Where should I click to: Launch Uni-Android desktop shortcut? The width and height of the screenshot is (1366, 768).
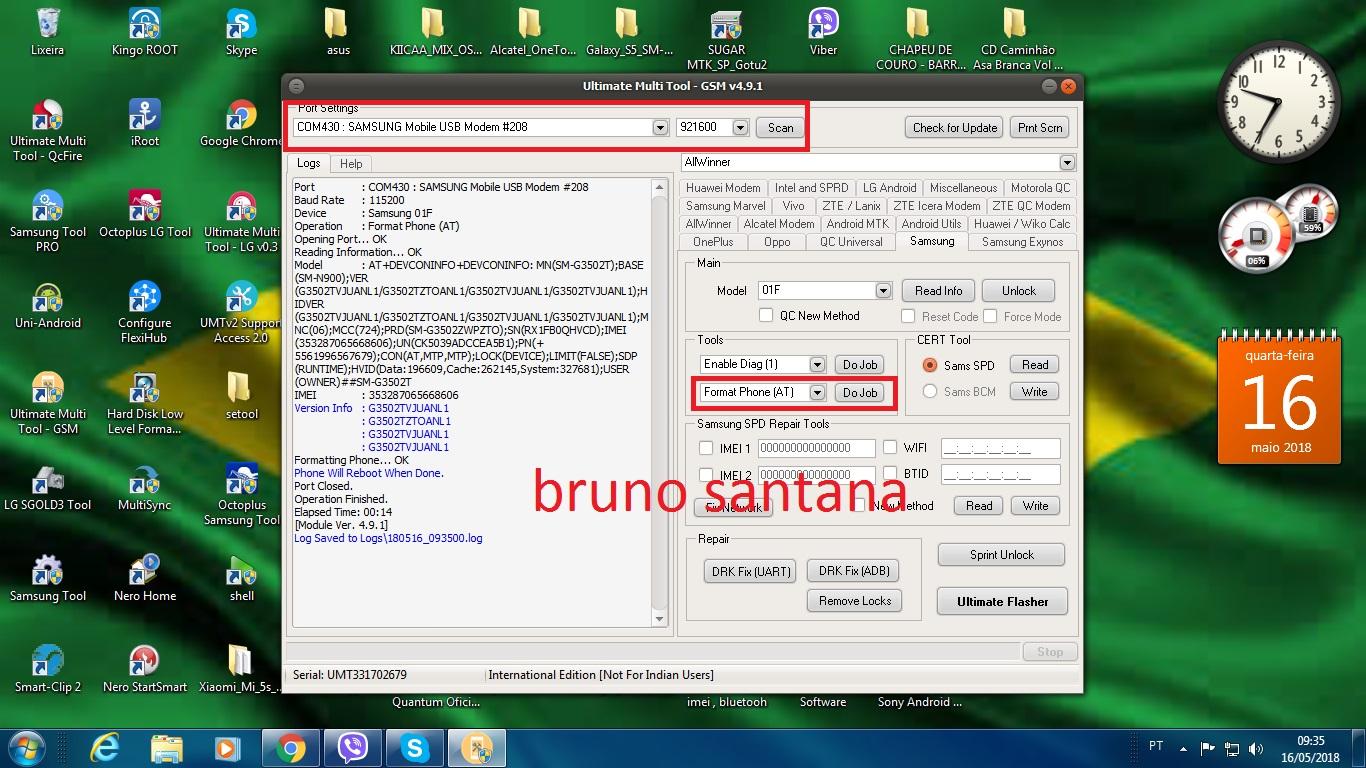click(x=47, y=305)
